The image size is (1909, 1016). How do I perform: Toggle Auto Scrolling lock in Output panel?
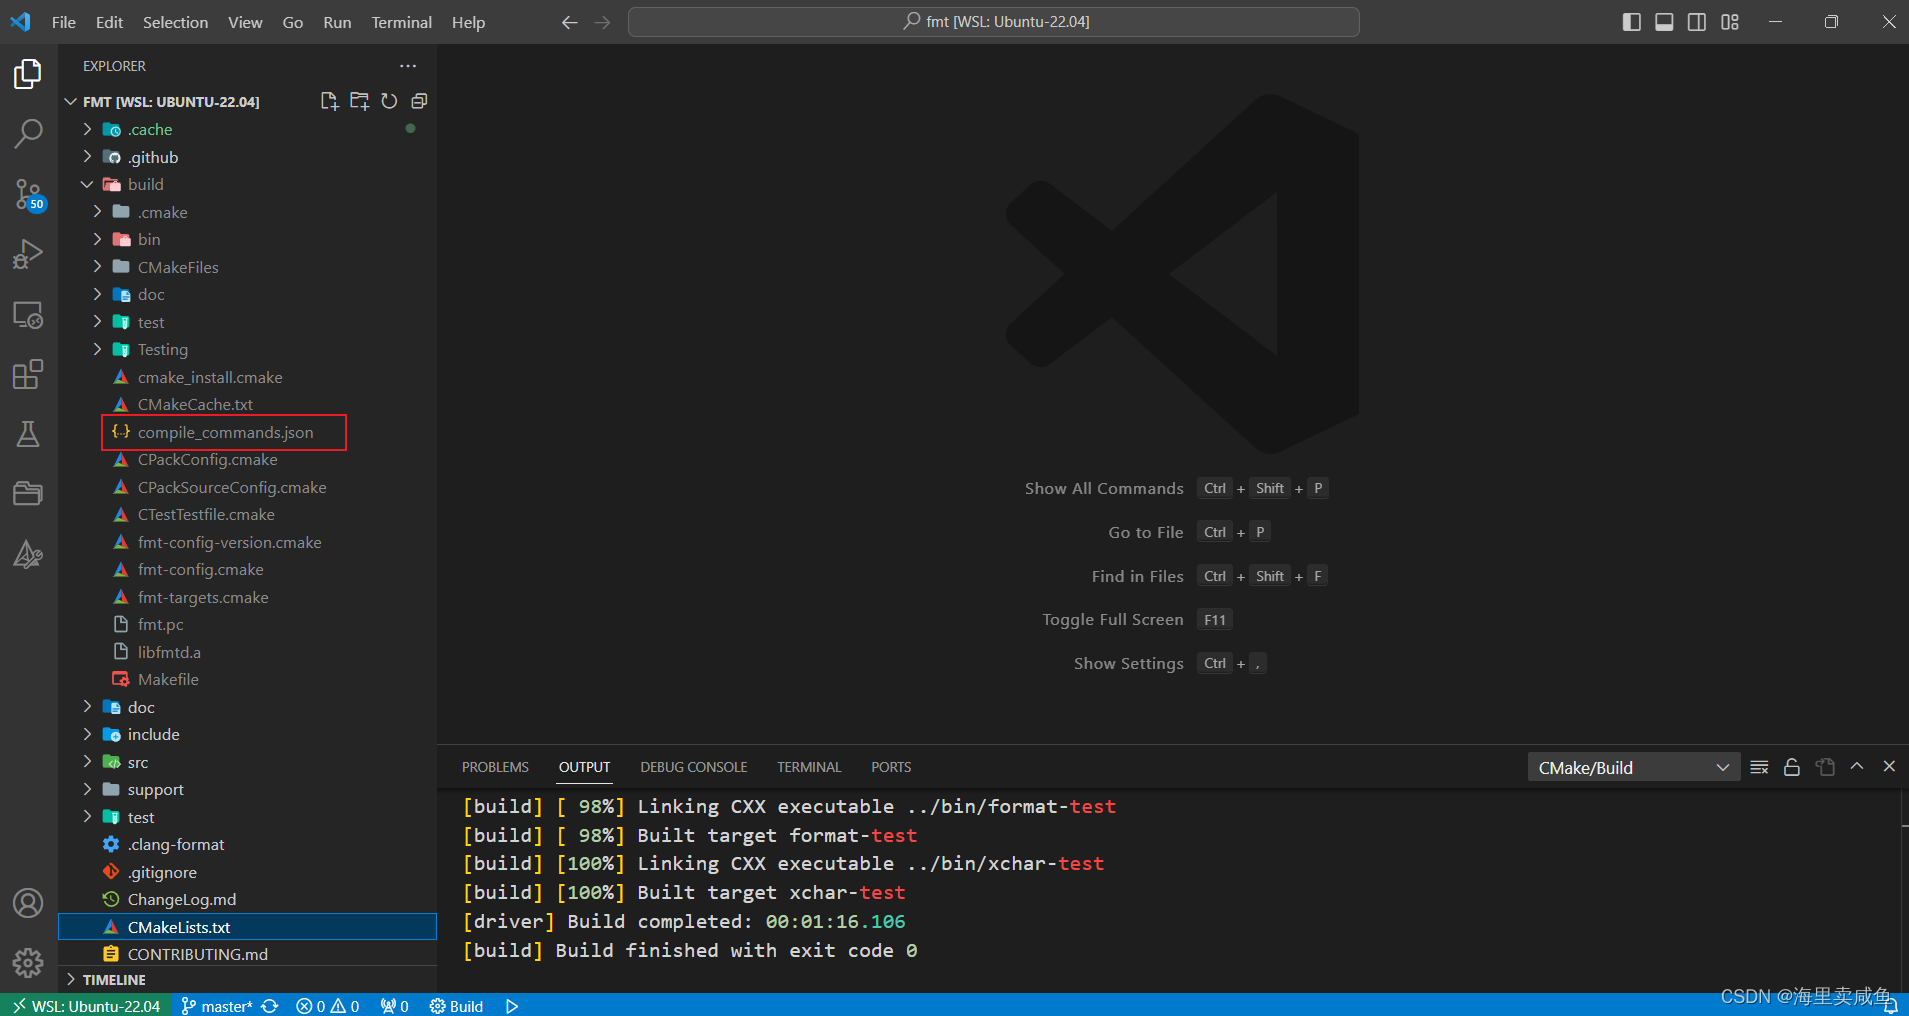(1791, 767)
